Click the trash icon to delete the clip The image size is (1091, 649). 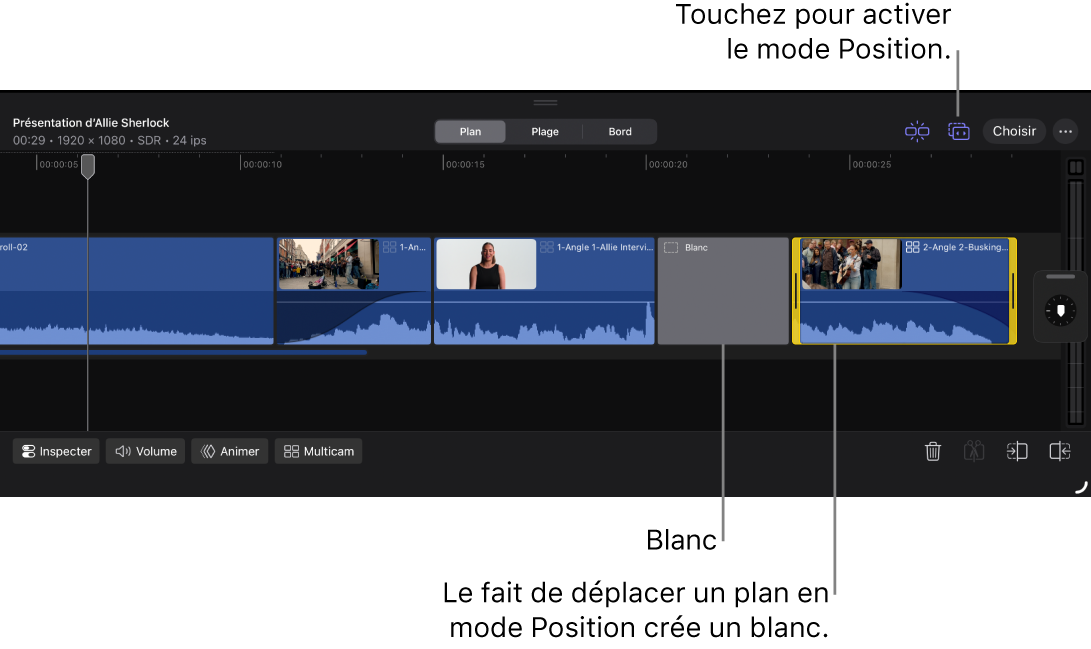[933, 451]
